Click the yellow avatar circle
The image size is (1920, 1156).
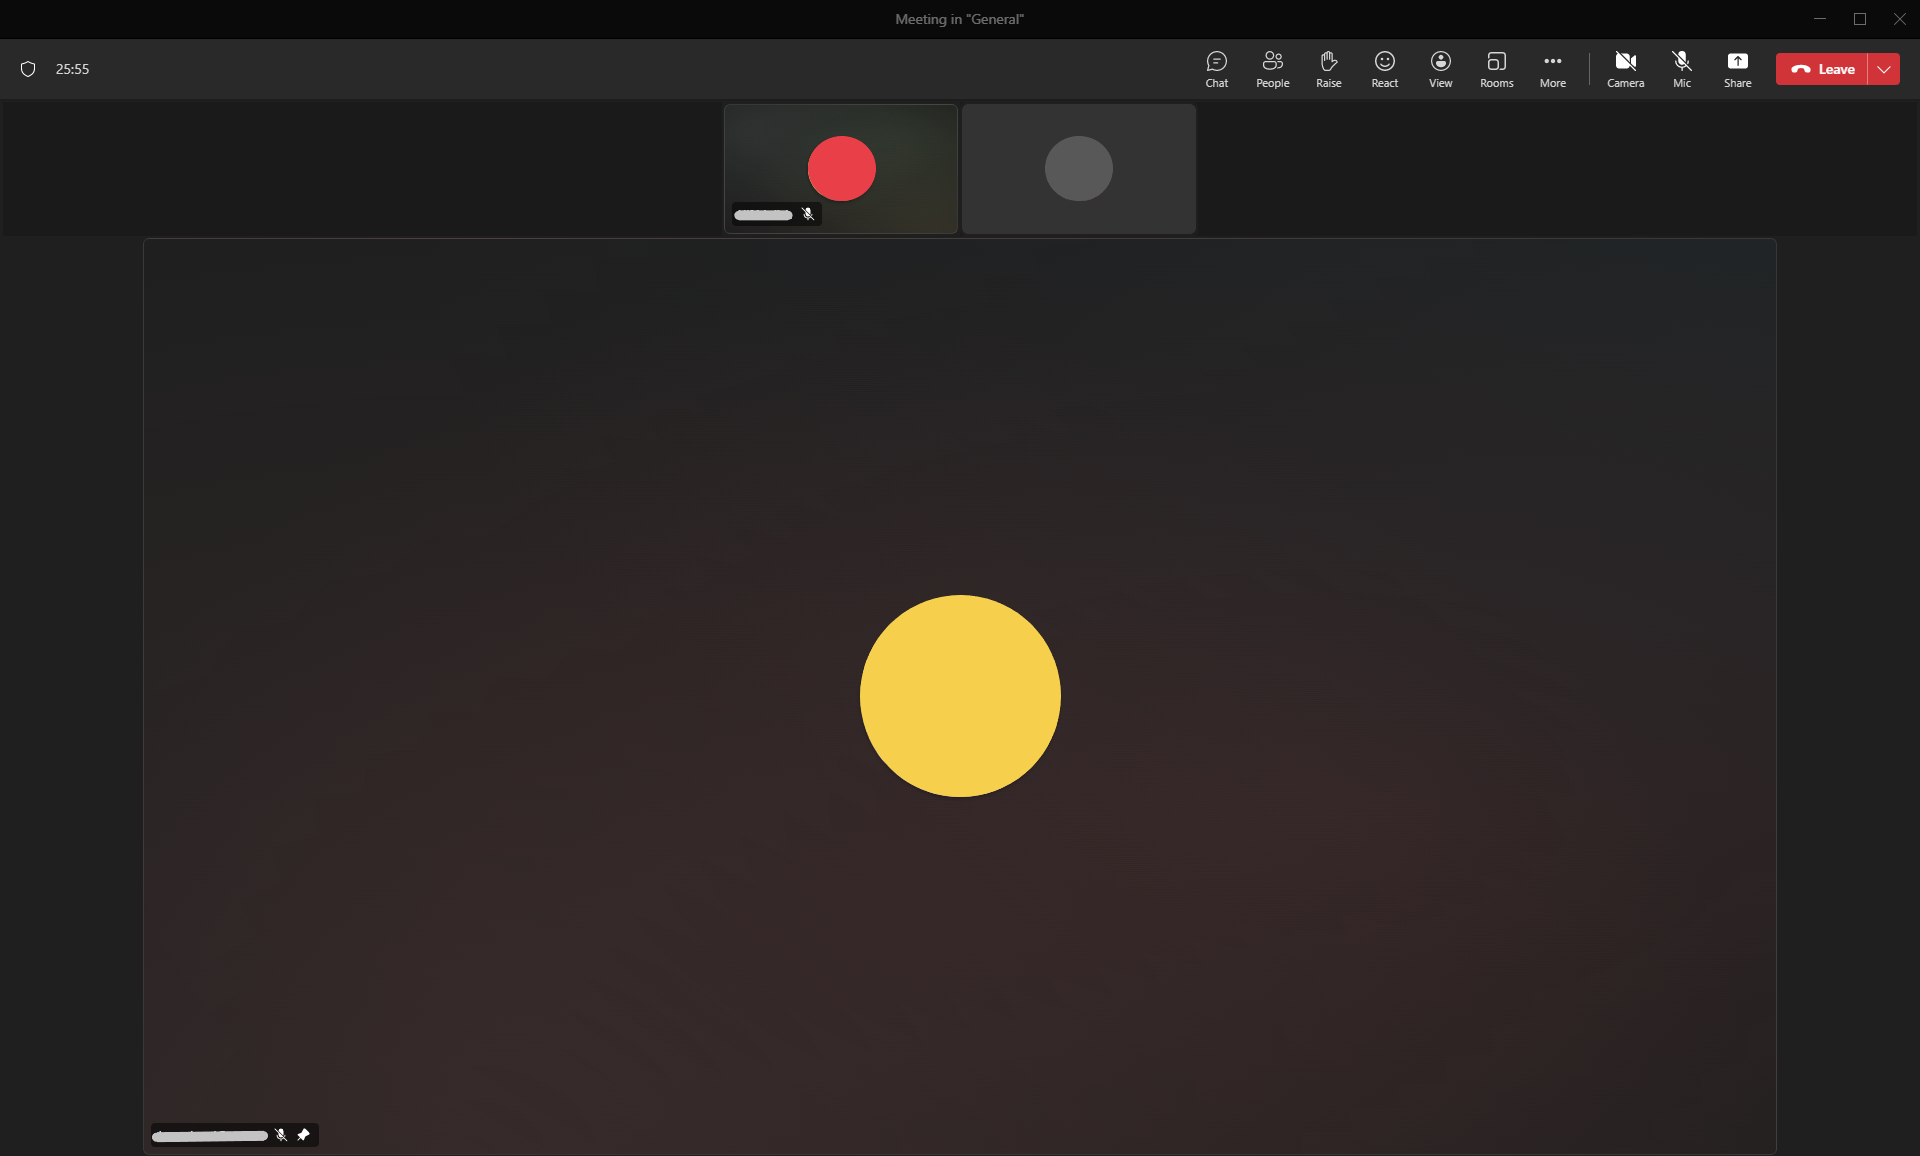point(960,696)
